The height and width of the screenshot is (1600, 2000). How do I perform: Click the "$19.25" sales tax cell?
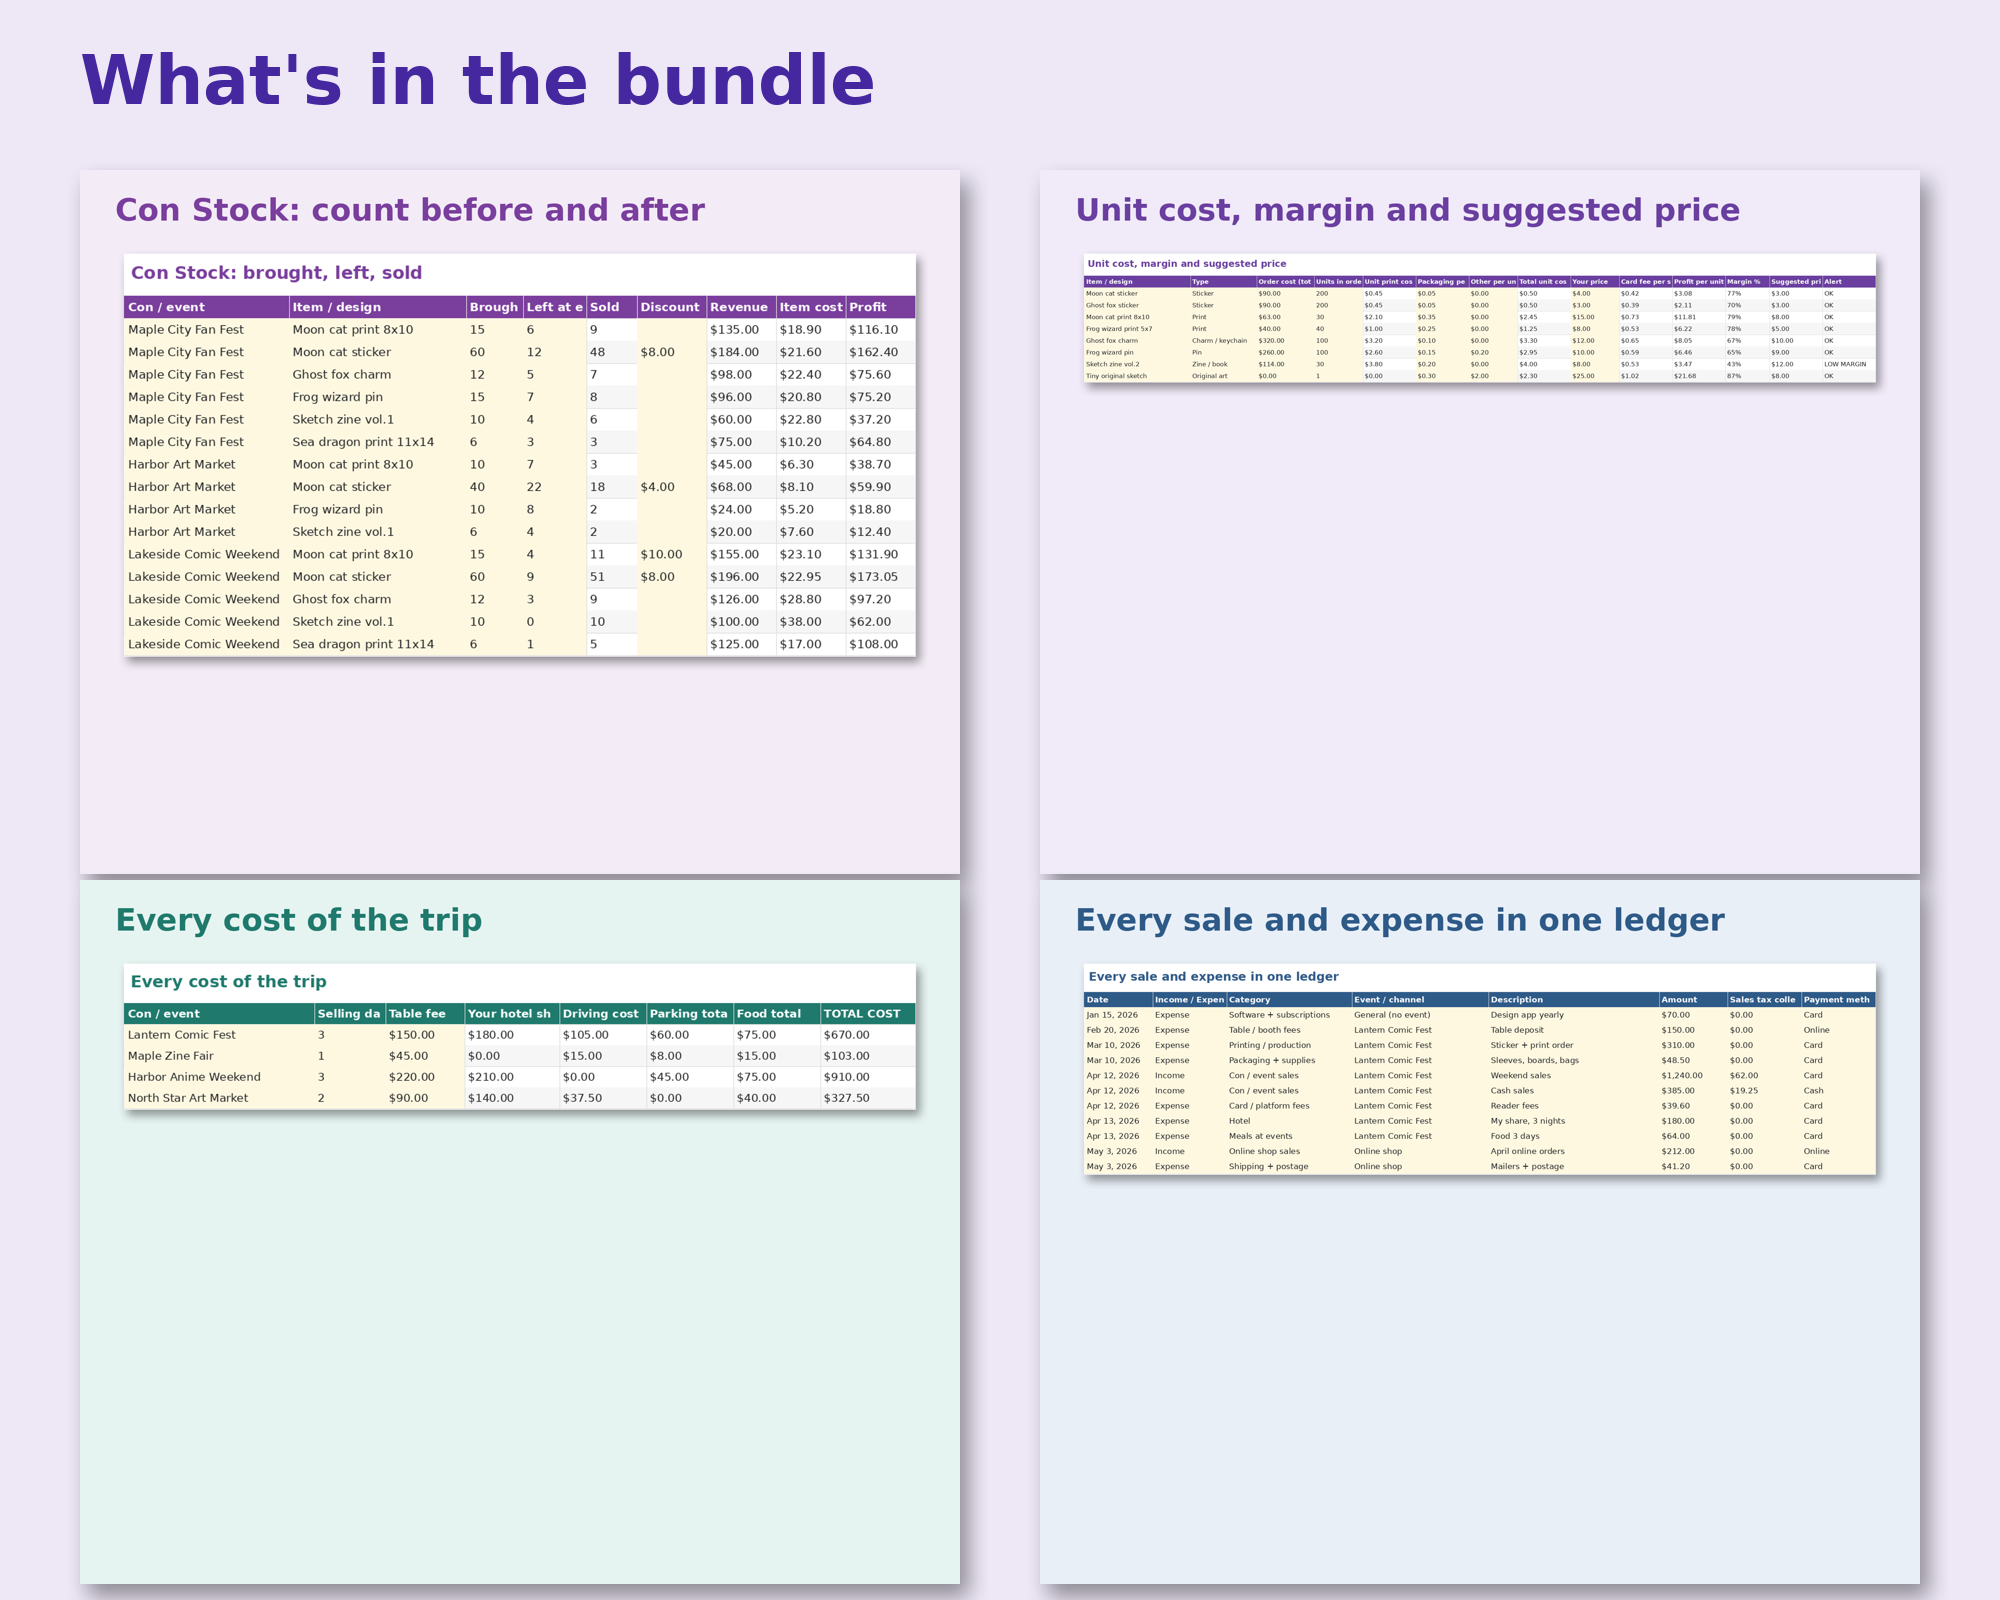tap(1764, 1091)
